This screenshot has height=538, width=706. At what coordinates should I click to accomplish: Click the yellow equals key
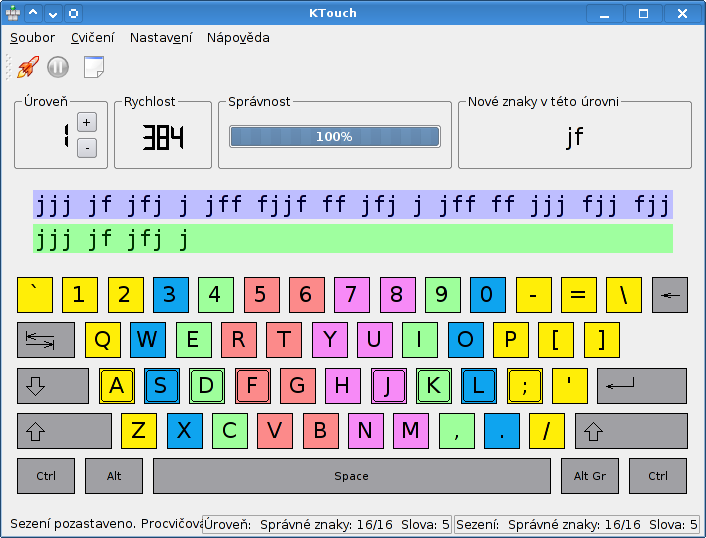579,295
